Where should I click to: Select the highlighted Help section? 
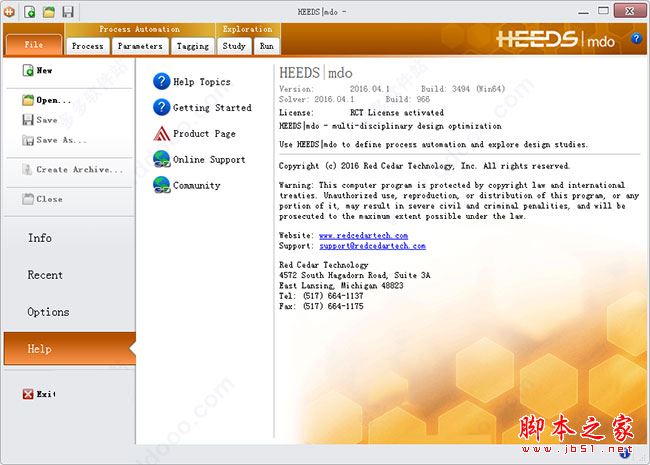(70, 349)
